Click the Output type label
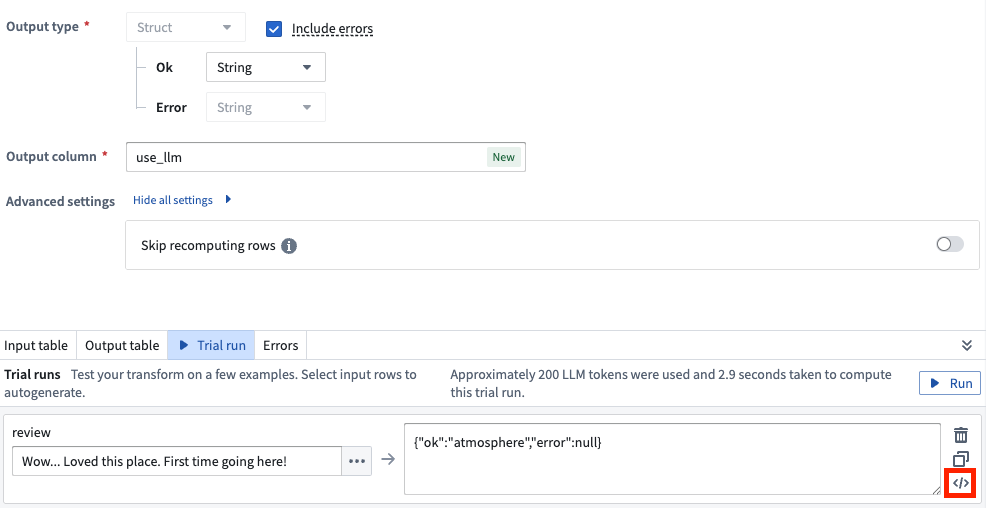This screenshot has width=986, height=508. point(43,27)
